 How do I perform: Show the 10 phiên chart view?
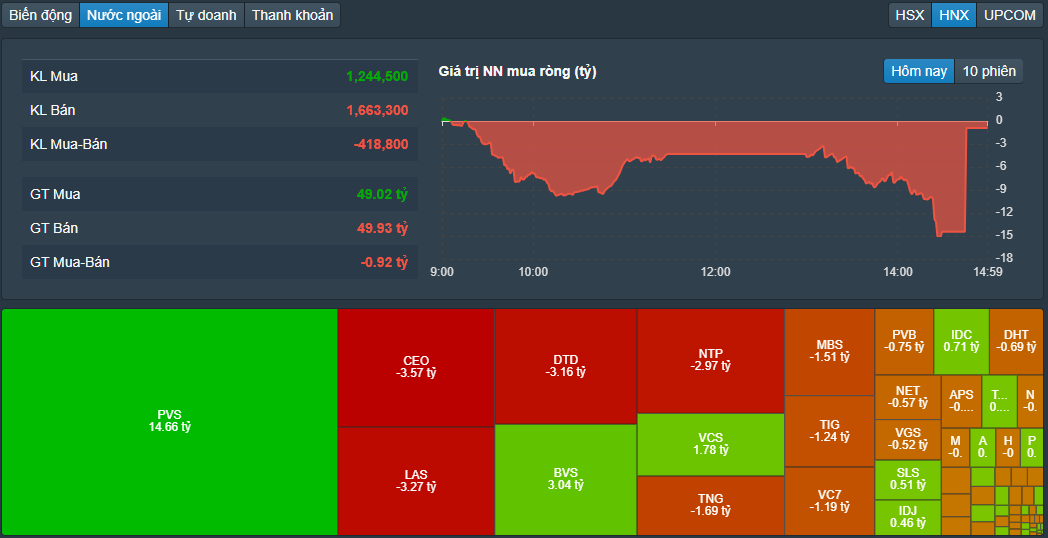989,71
